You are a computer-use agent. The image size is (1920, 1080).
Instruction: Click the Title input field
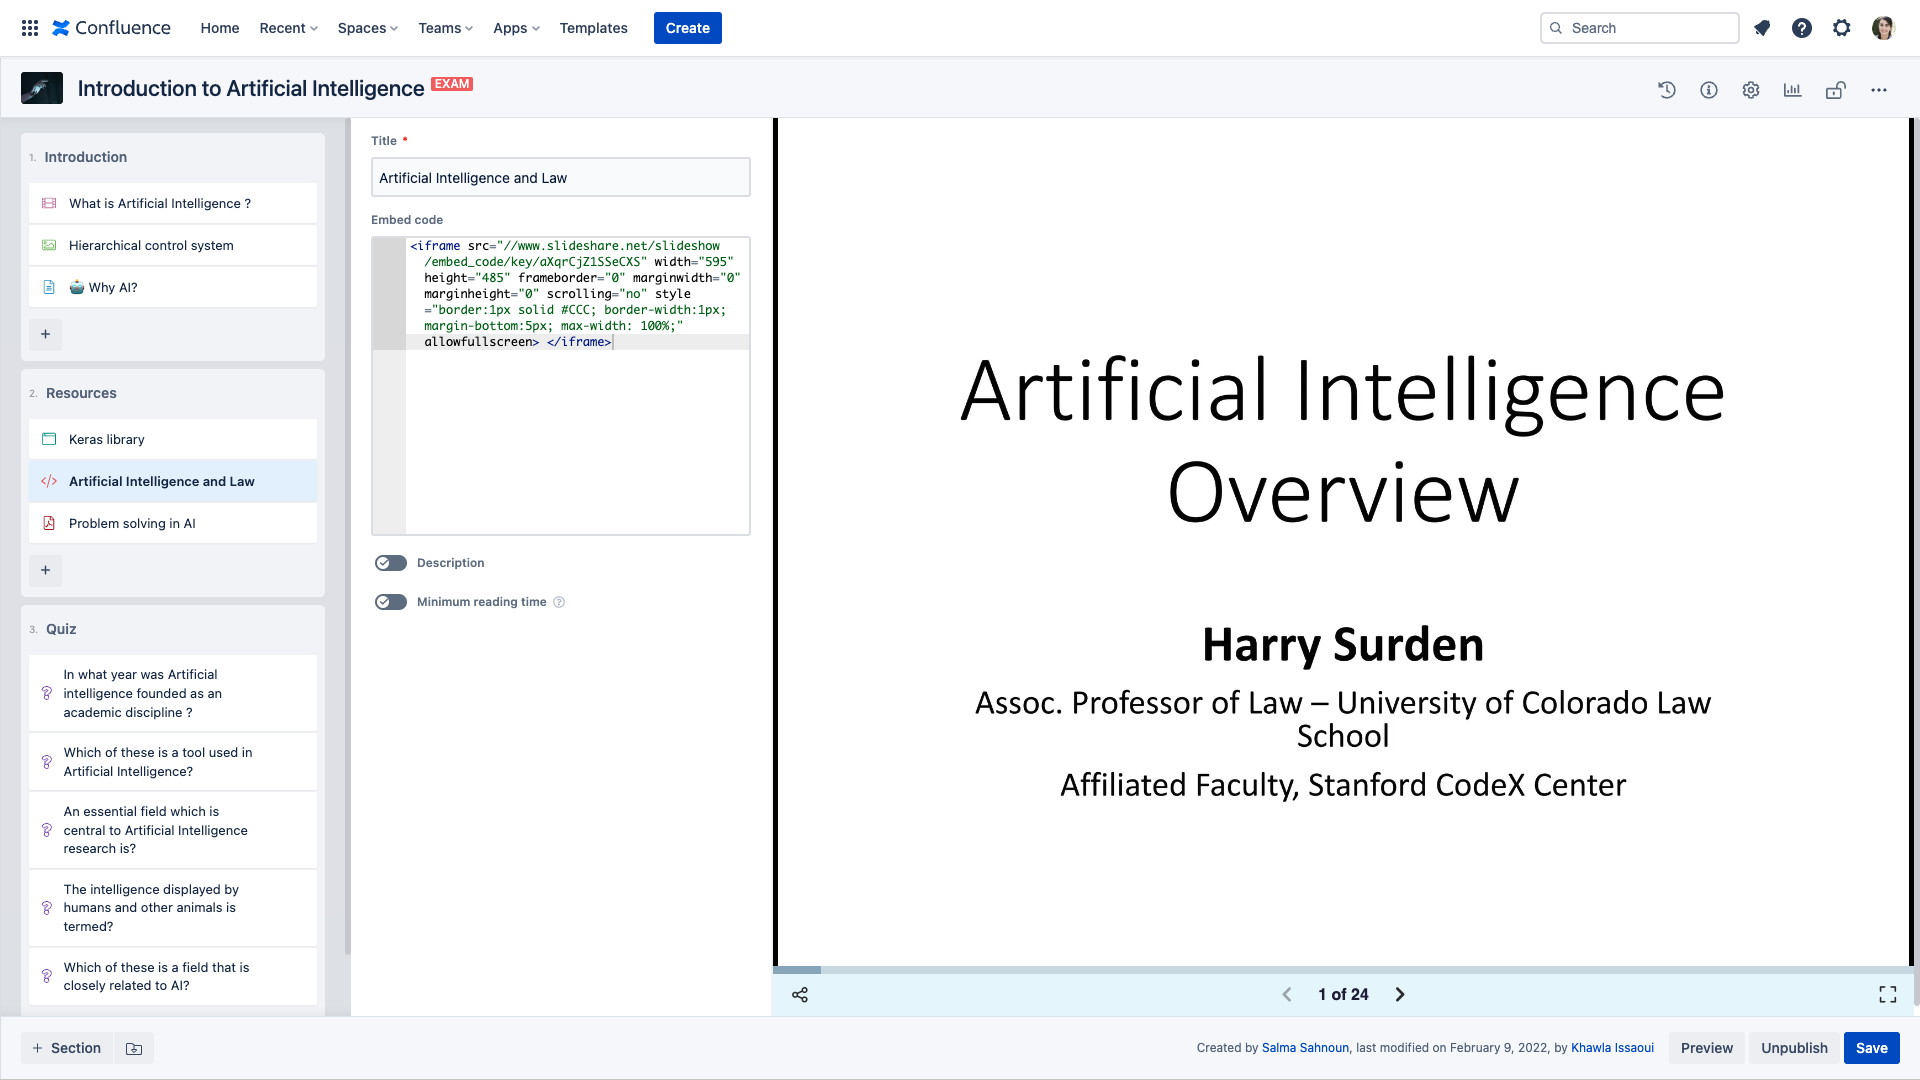(x=560, y=178)
